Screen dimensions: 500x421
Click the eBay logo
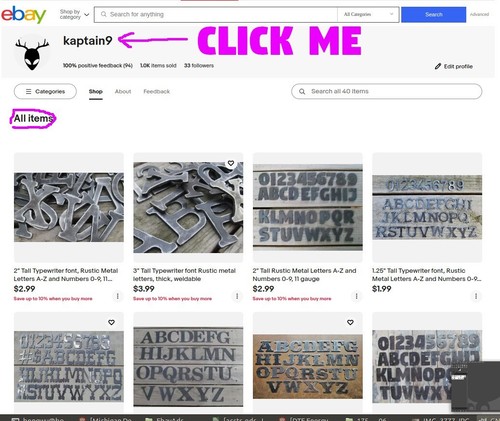(x=23, y=15)
